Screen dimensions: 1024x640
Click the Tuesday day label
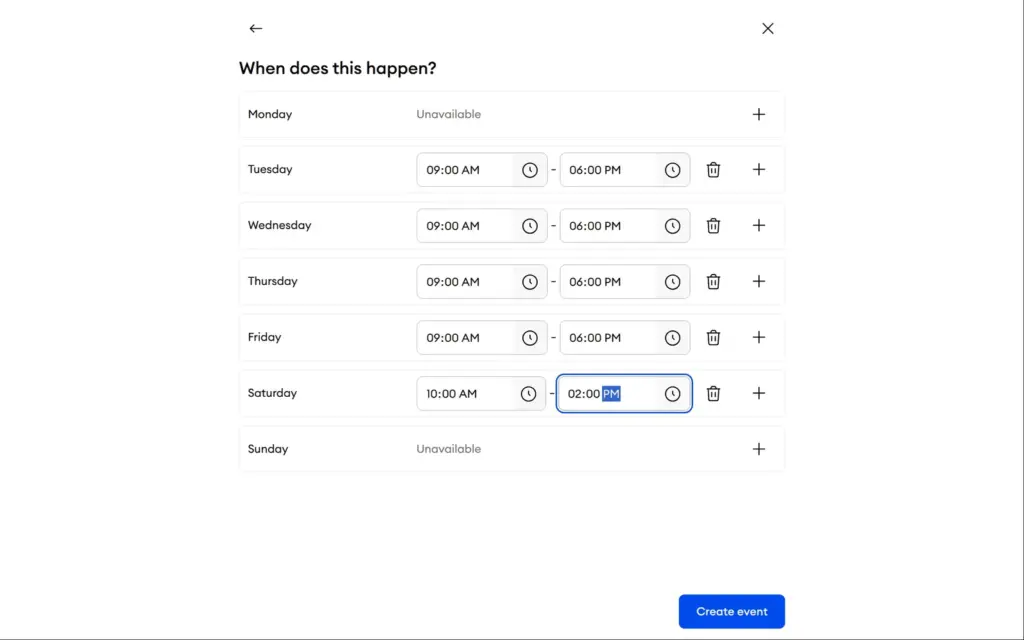coord(270,169)
